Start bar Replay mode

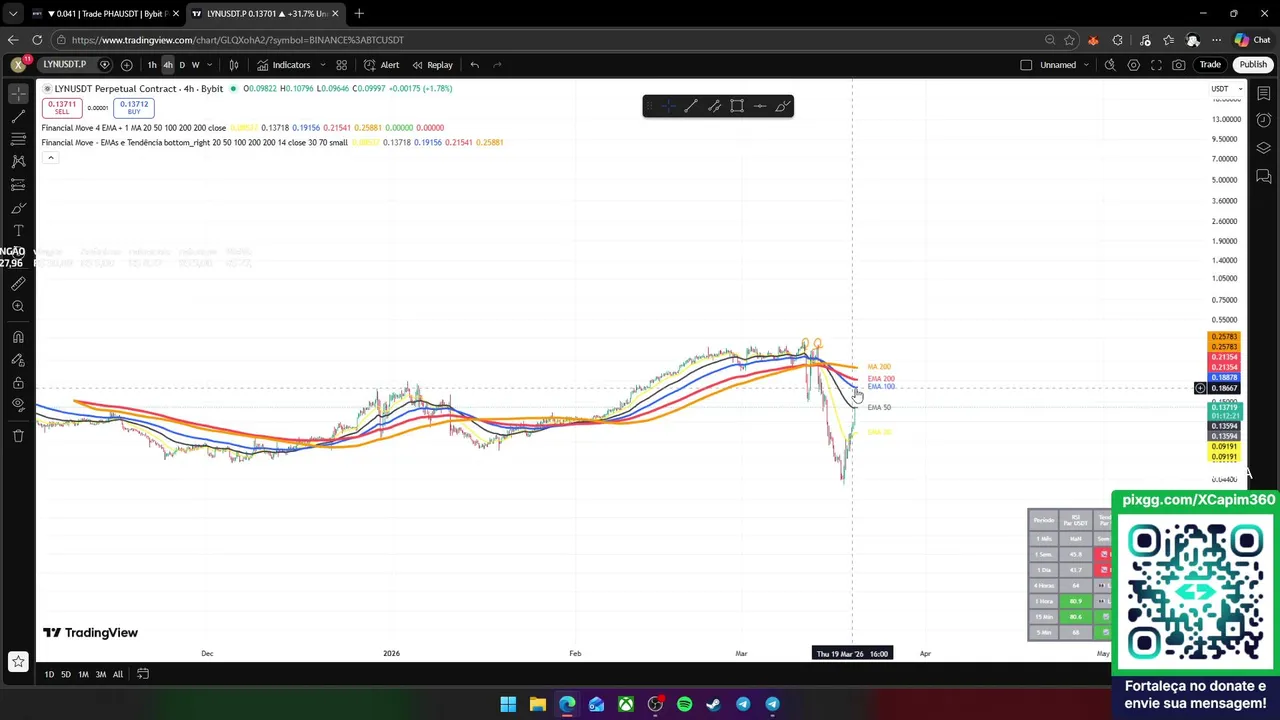click(432, 65)
